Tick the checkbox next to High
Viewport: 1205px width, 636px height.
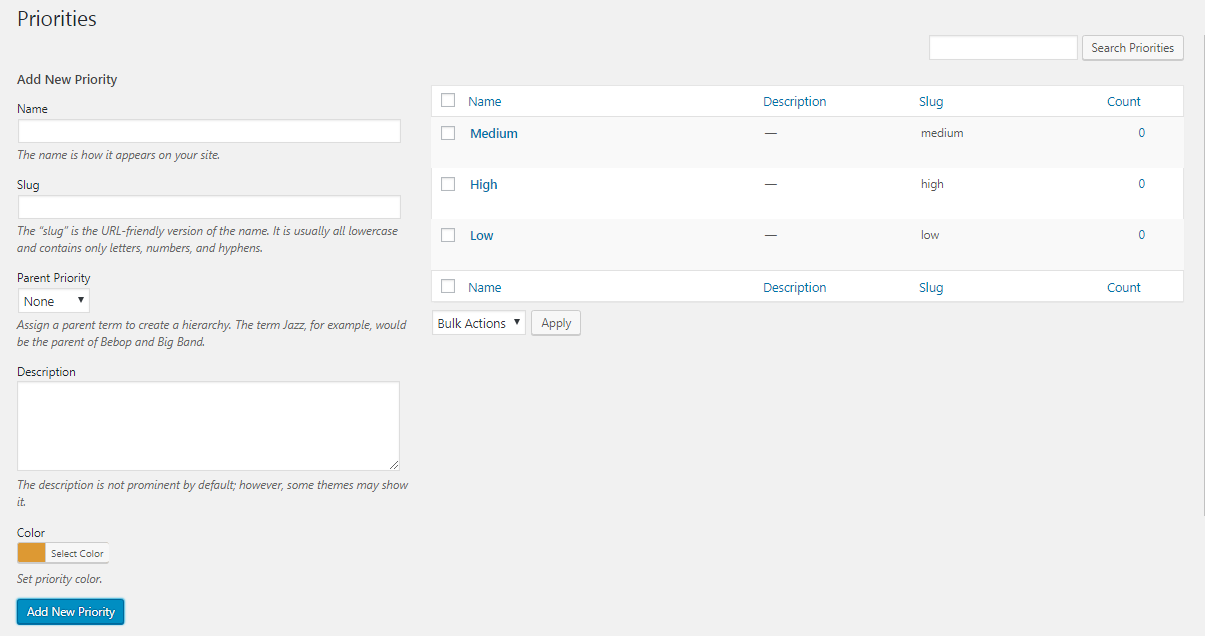pyautogui.click(x=448, y=184)
